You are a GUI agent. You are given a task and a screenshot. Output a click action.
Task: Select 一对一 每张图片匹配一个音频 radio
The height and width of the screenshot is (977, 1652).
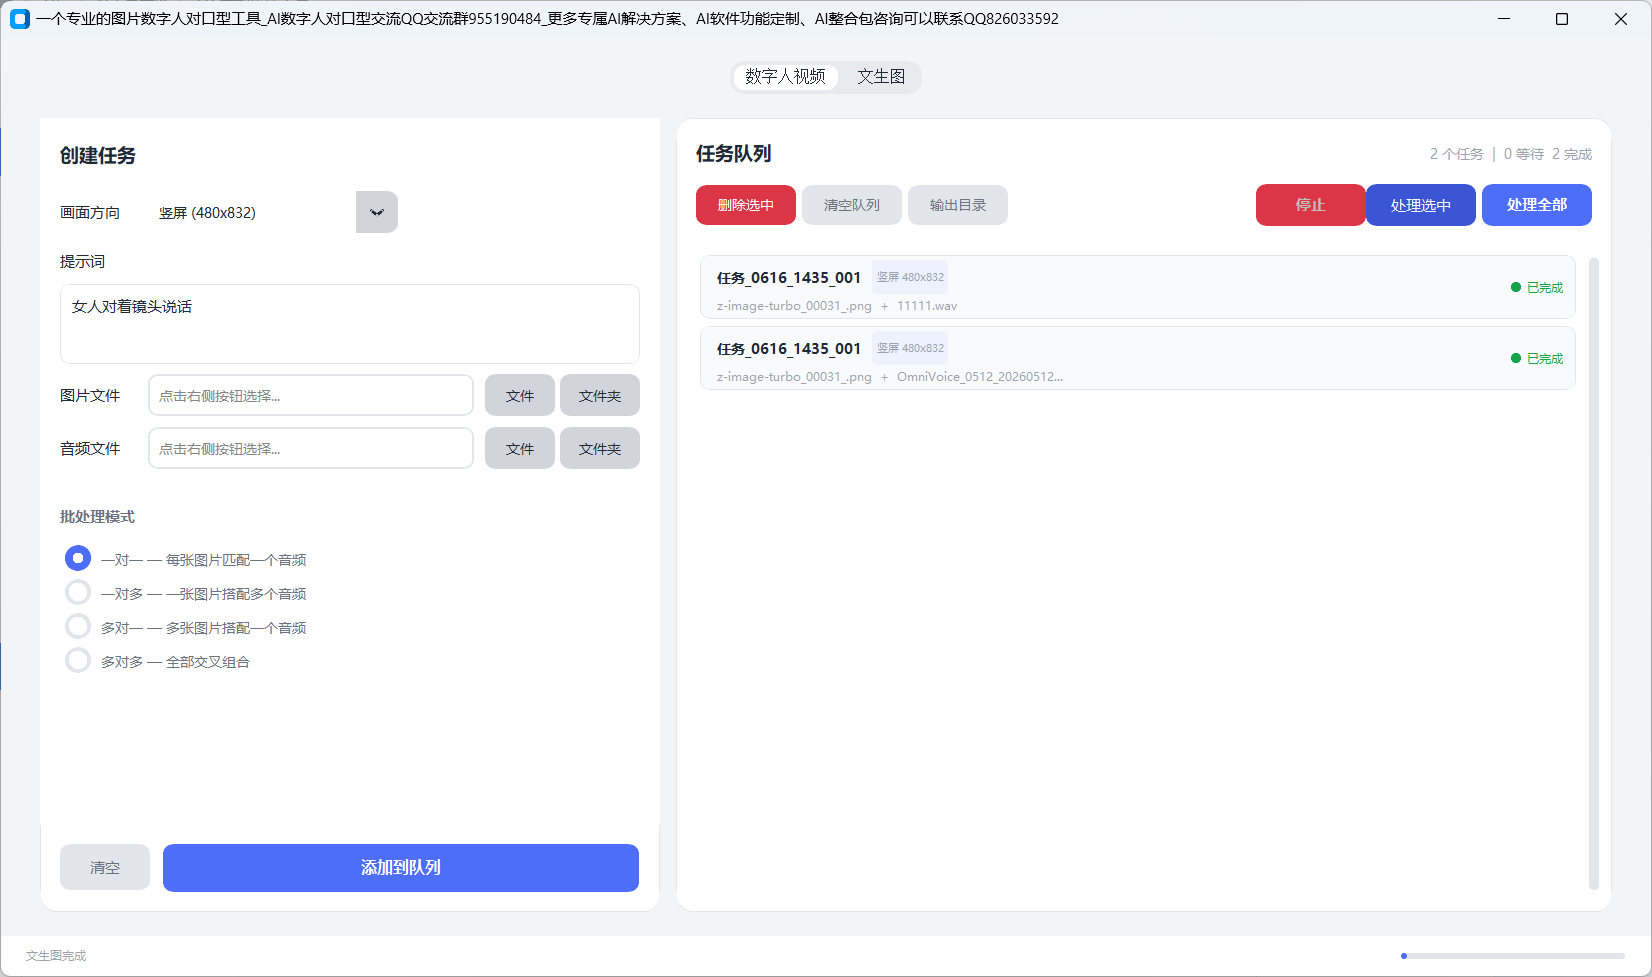point(78,558)
